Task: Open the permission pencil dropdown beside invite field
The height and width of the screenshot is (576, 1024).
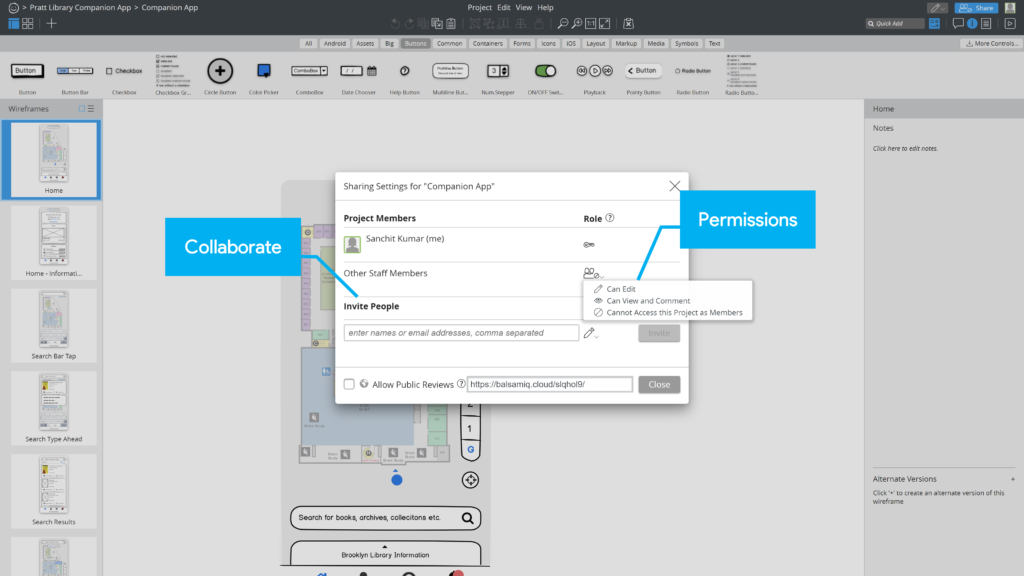Action: [590, 333]
